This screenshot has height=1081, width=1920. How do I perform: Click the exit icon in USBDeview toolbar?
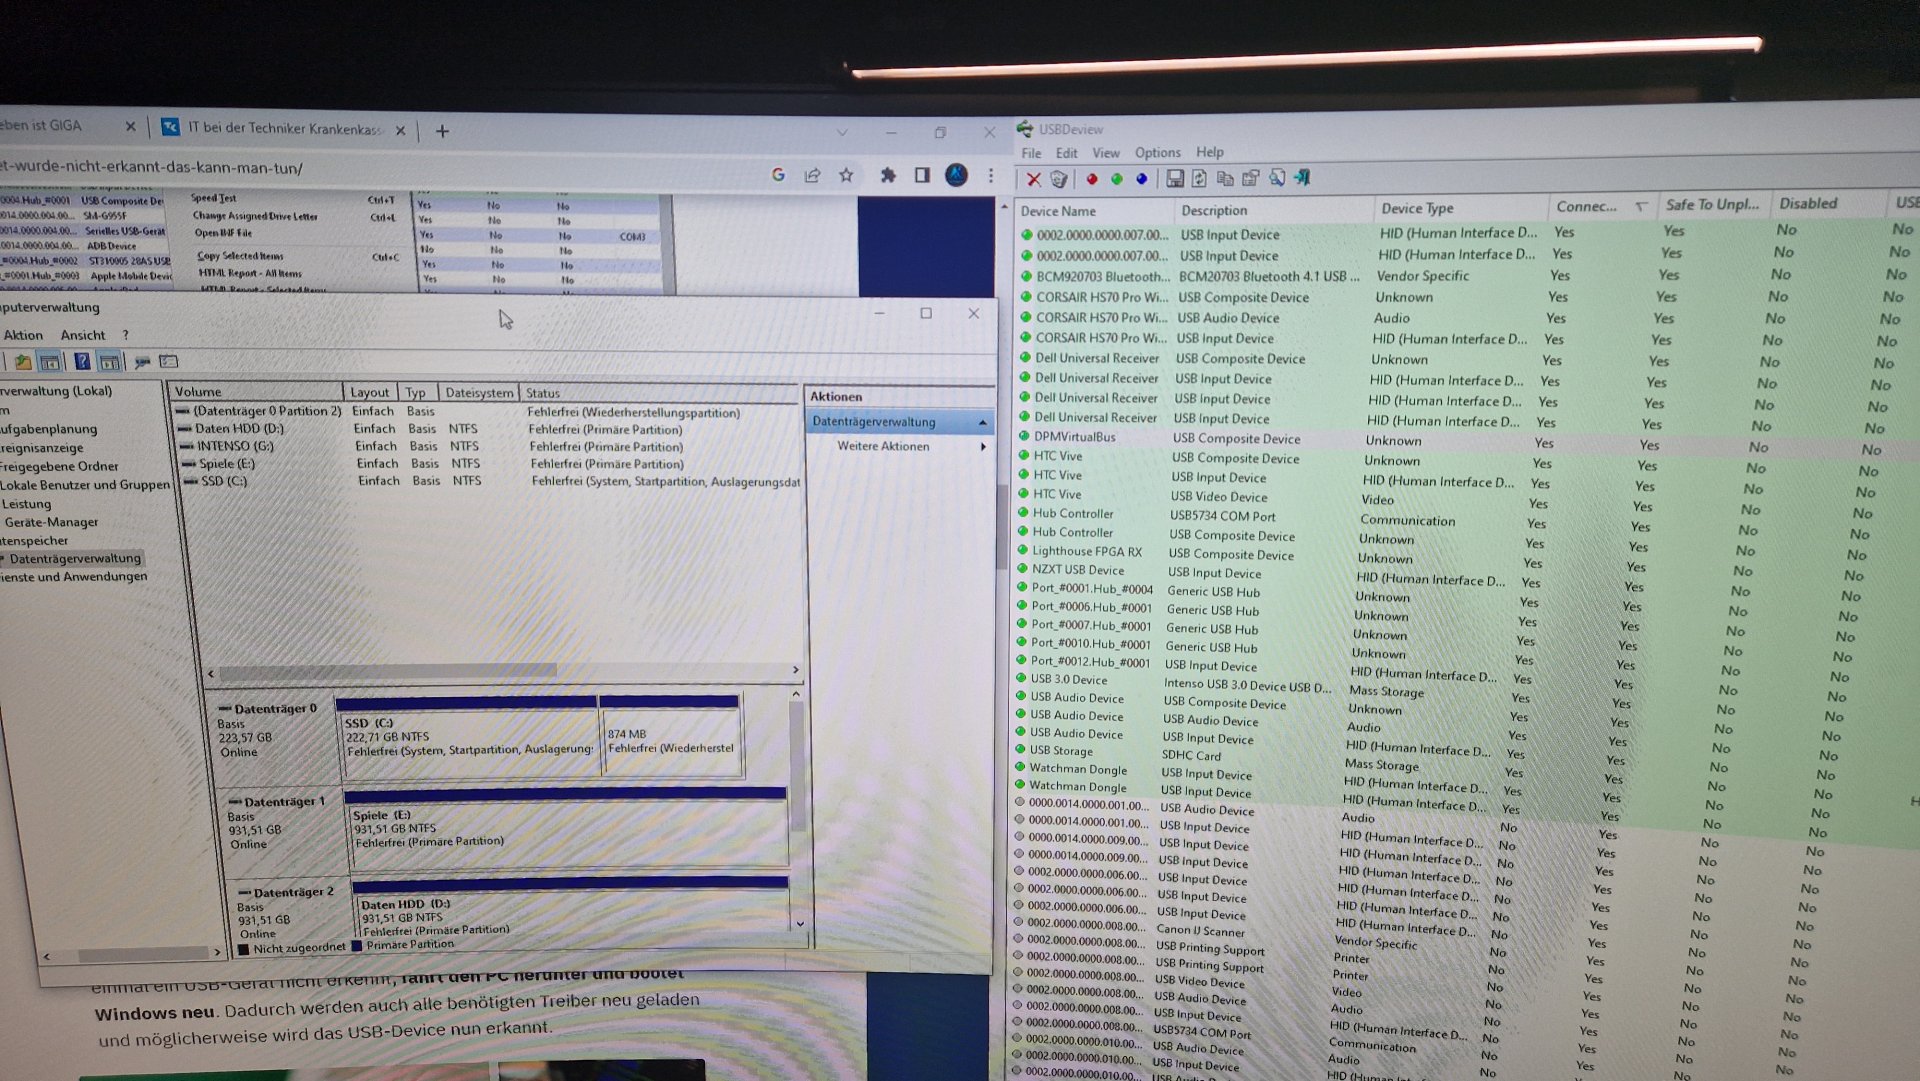click(x=1302, y=177)
